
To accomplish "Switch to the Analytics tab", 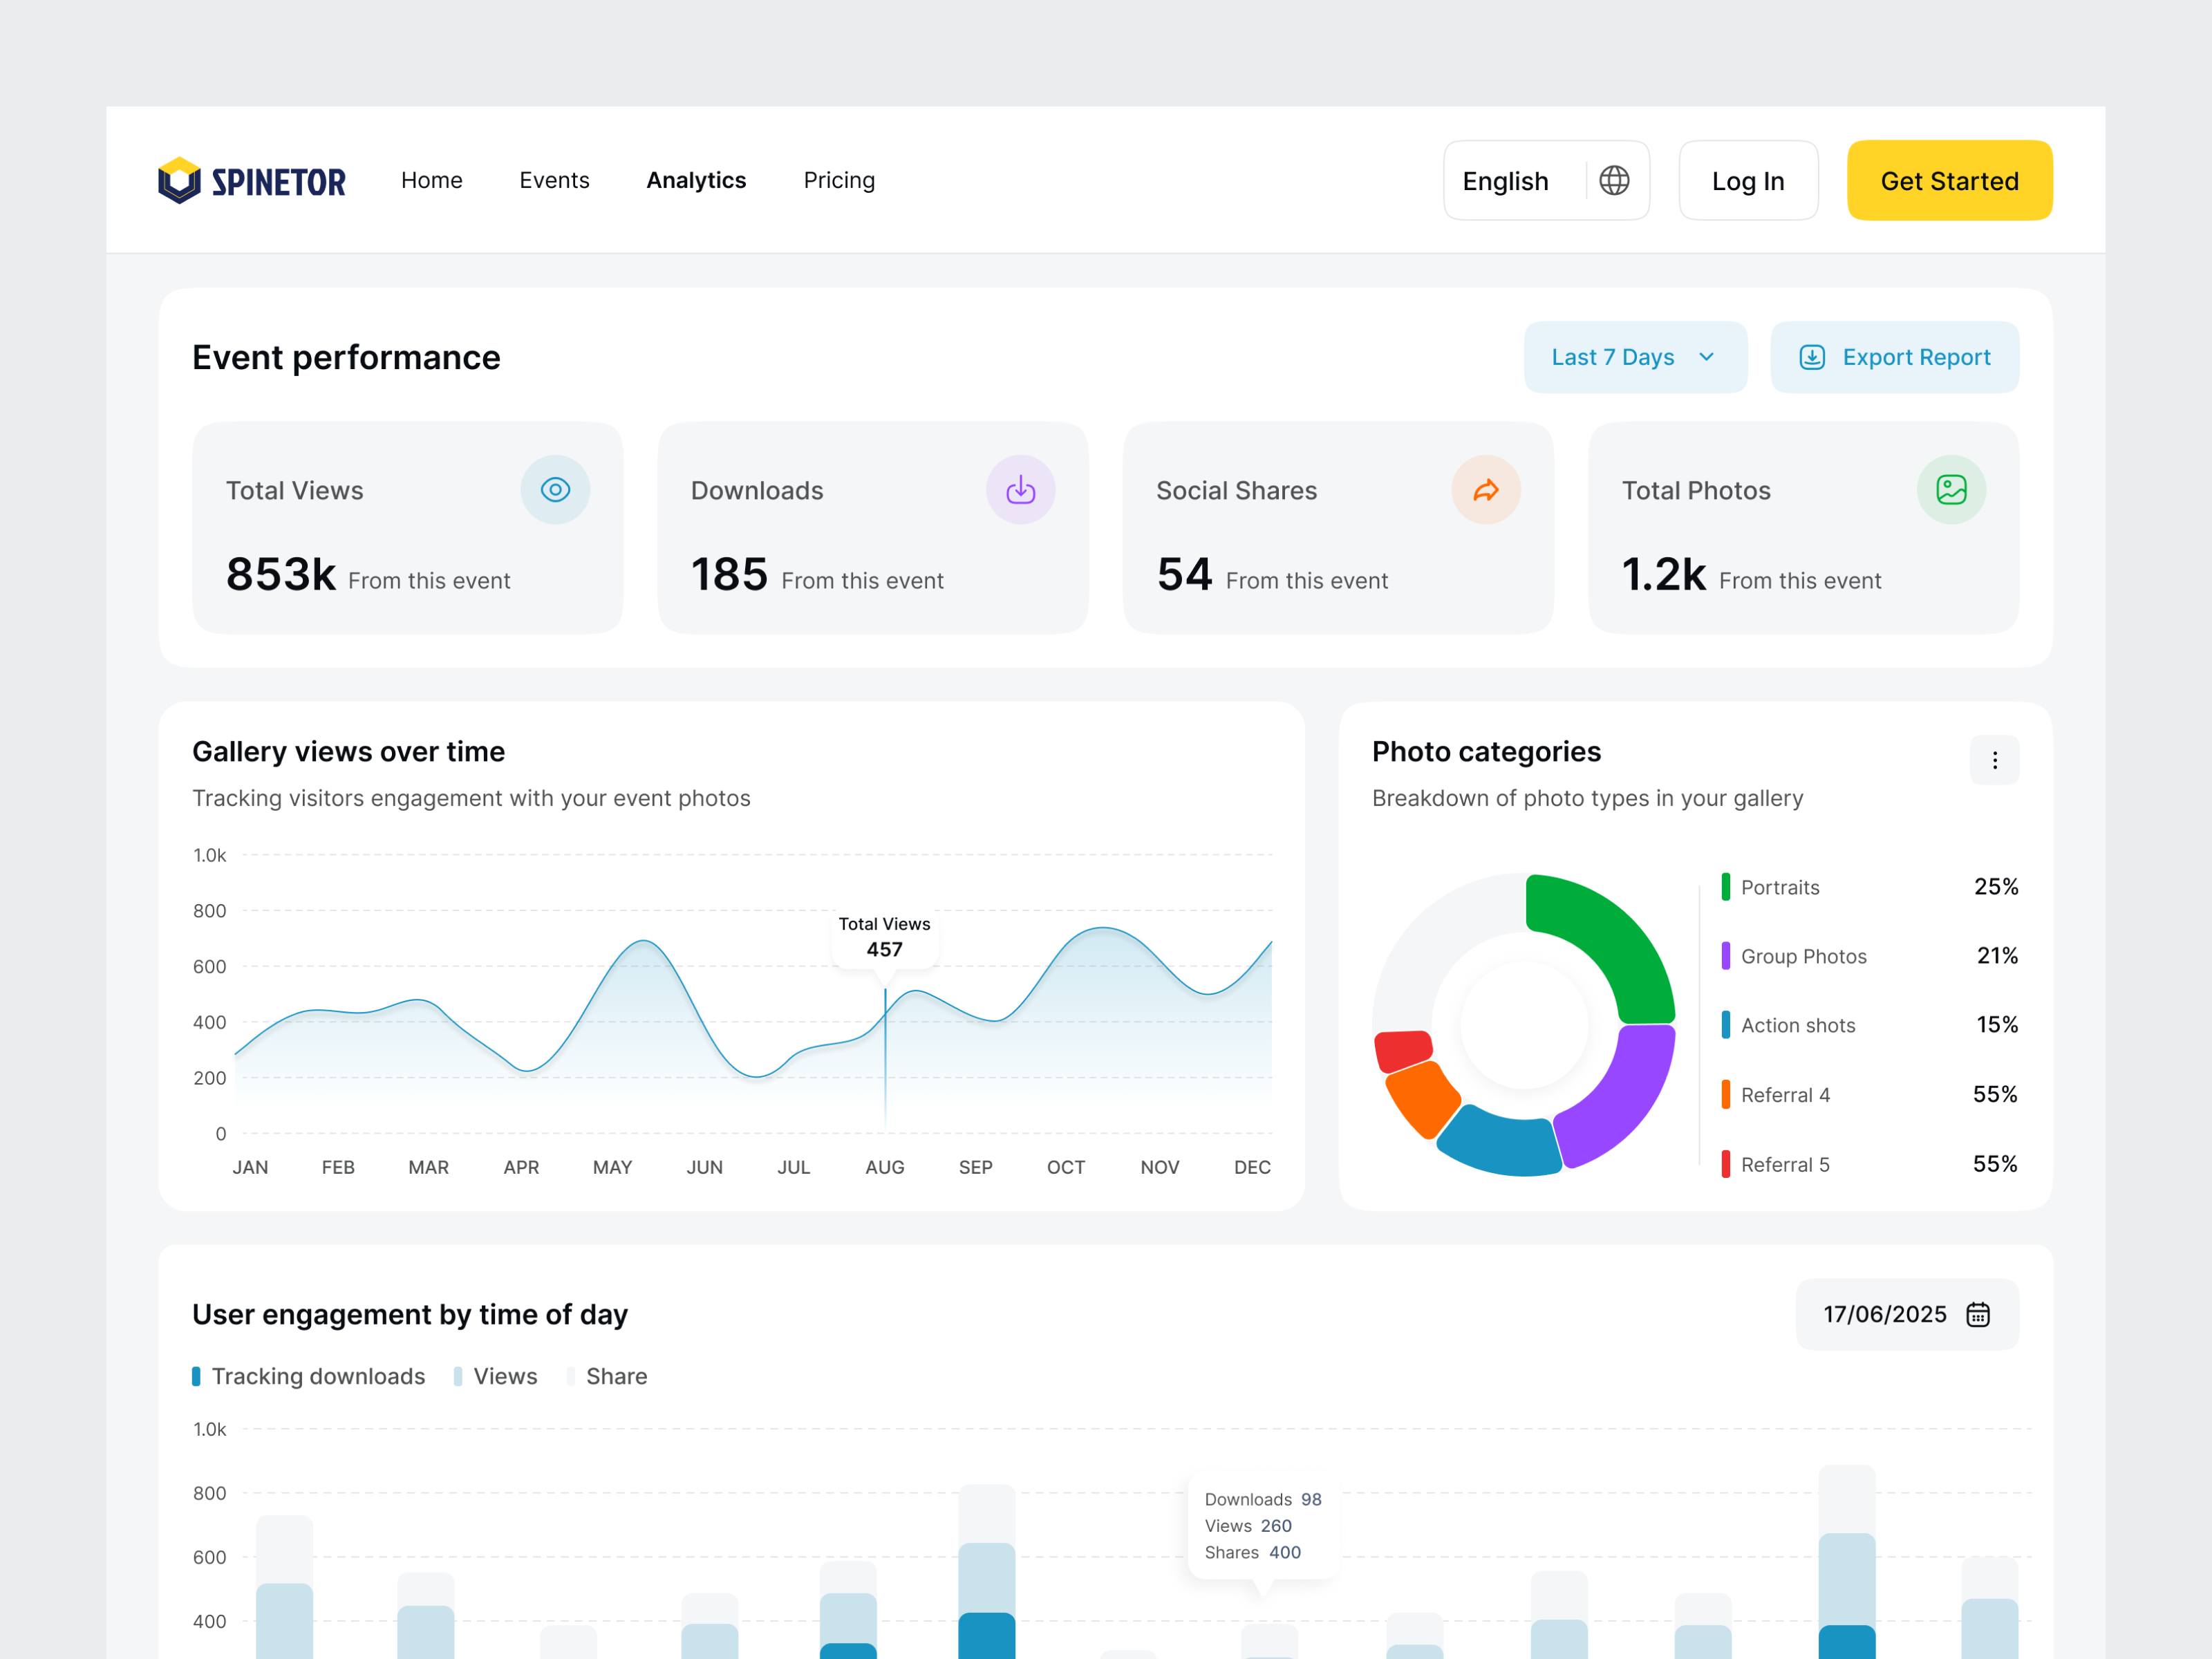I will (x=696, y=180).
